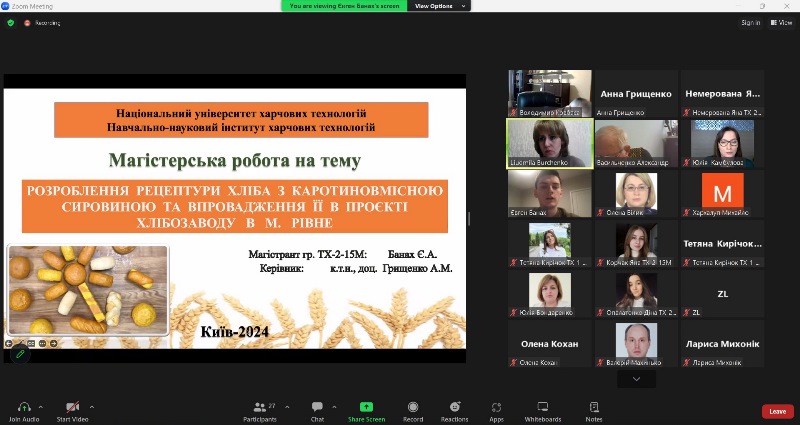The width and height of the screenshot is (800, 425).
Task: Open slide show more options ellipsis icon
Action: [x=42, y=343]
